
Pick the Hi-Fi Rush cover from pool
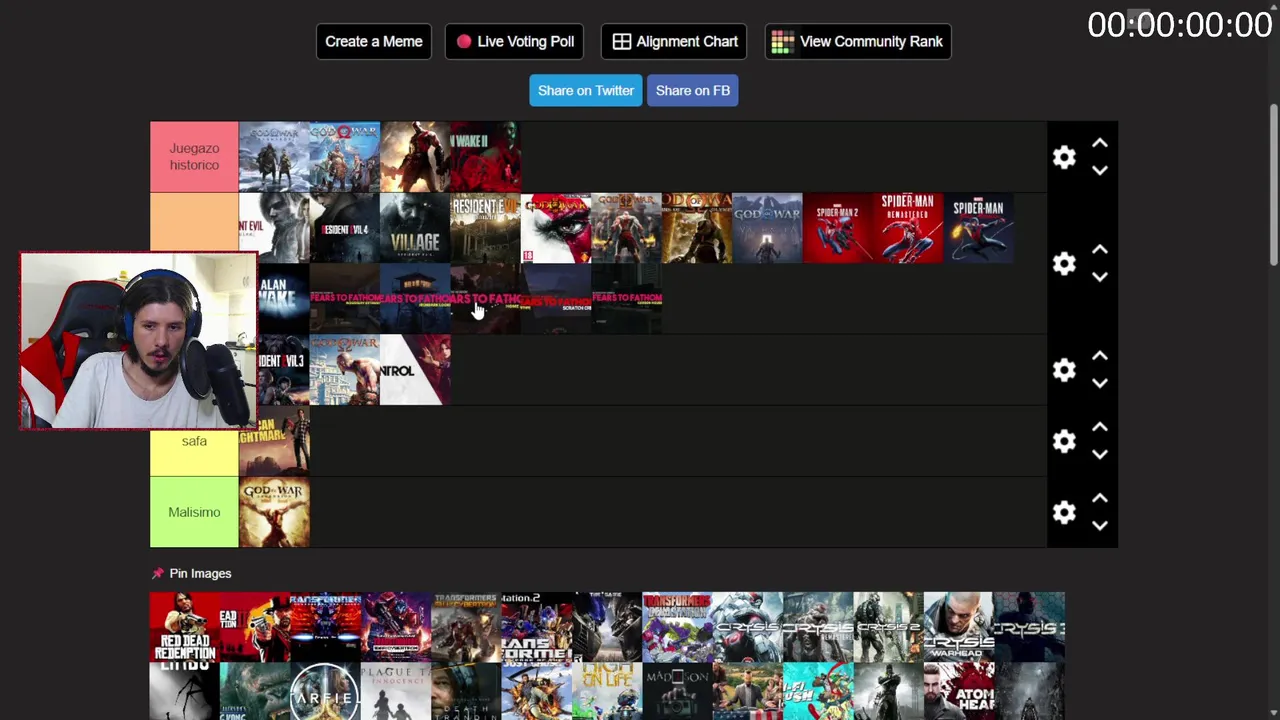click(x=818, y=691)
